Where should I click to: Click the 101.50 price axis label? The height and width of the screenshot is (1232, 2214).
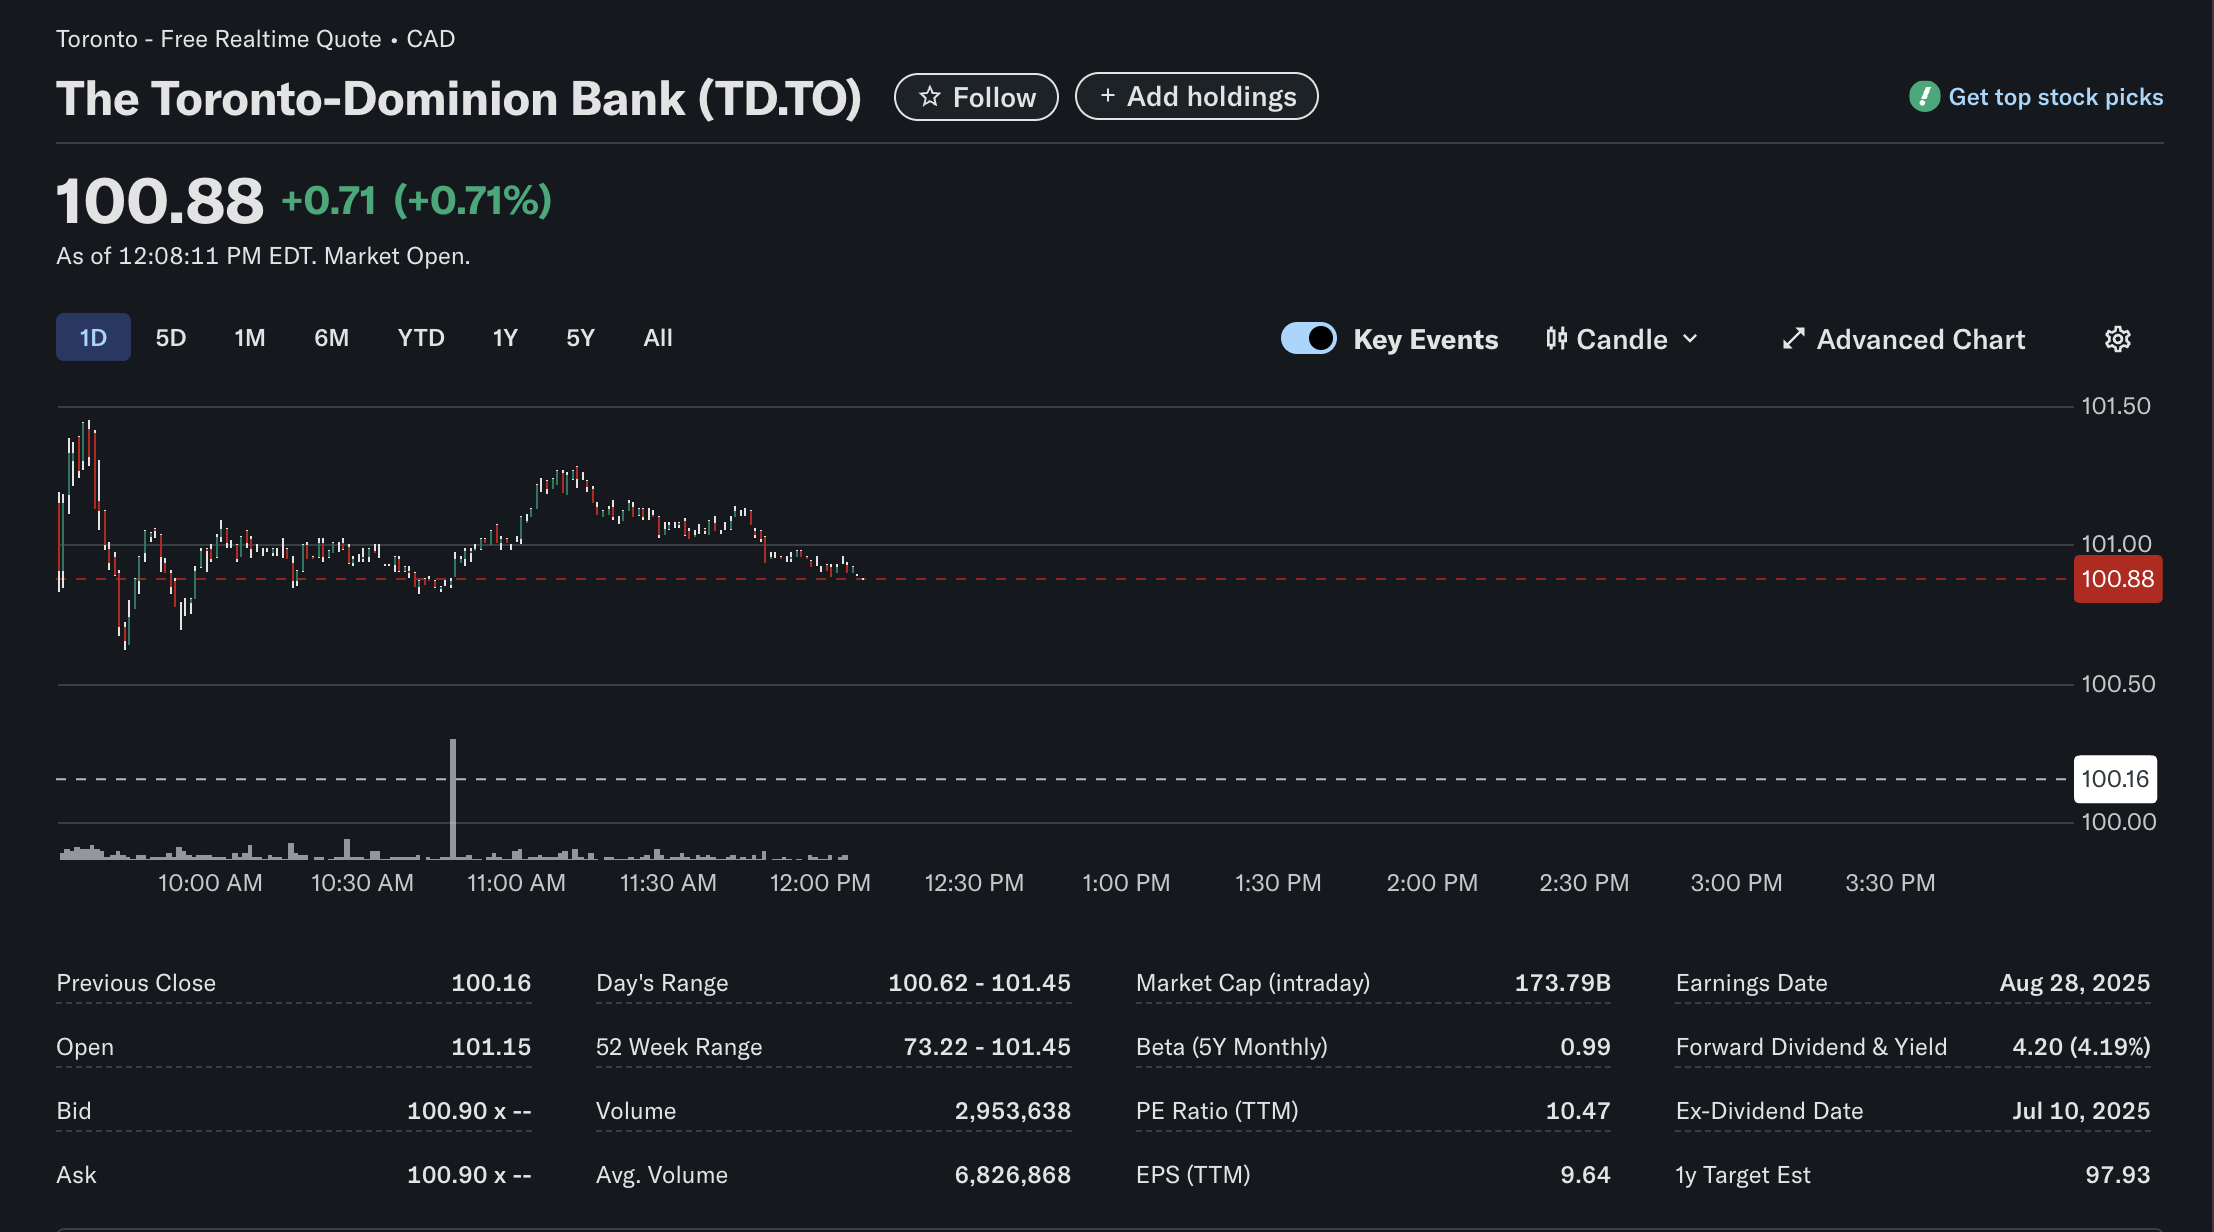2116,406
